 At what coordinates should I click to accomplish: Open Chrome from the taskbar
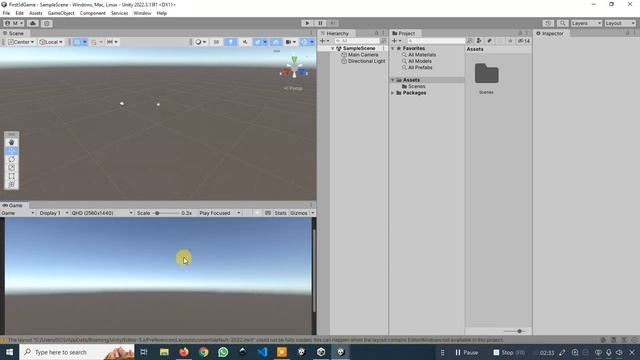point(203,352)
